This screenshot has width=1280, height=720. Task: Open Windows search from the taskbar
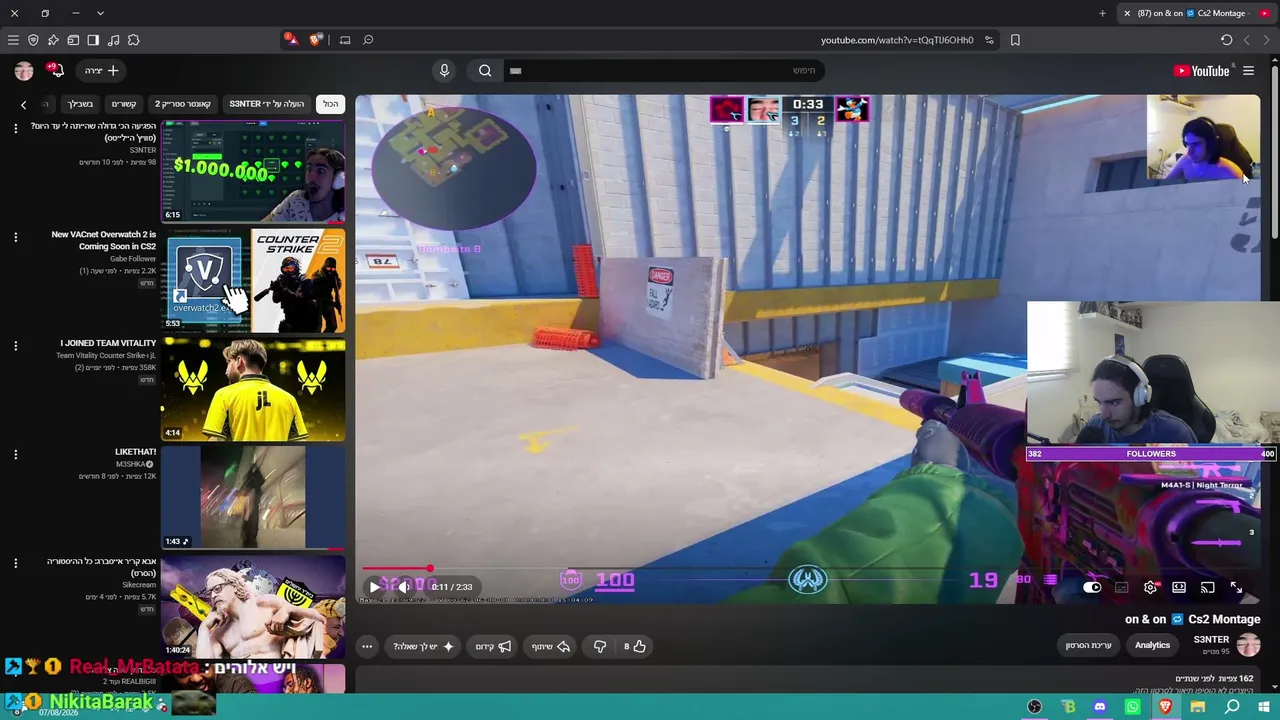pyautogui.click(x=1232, y=707)
